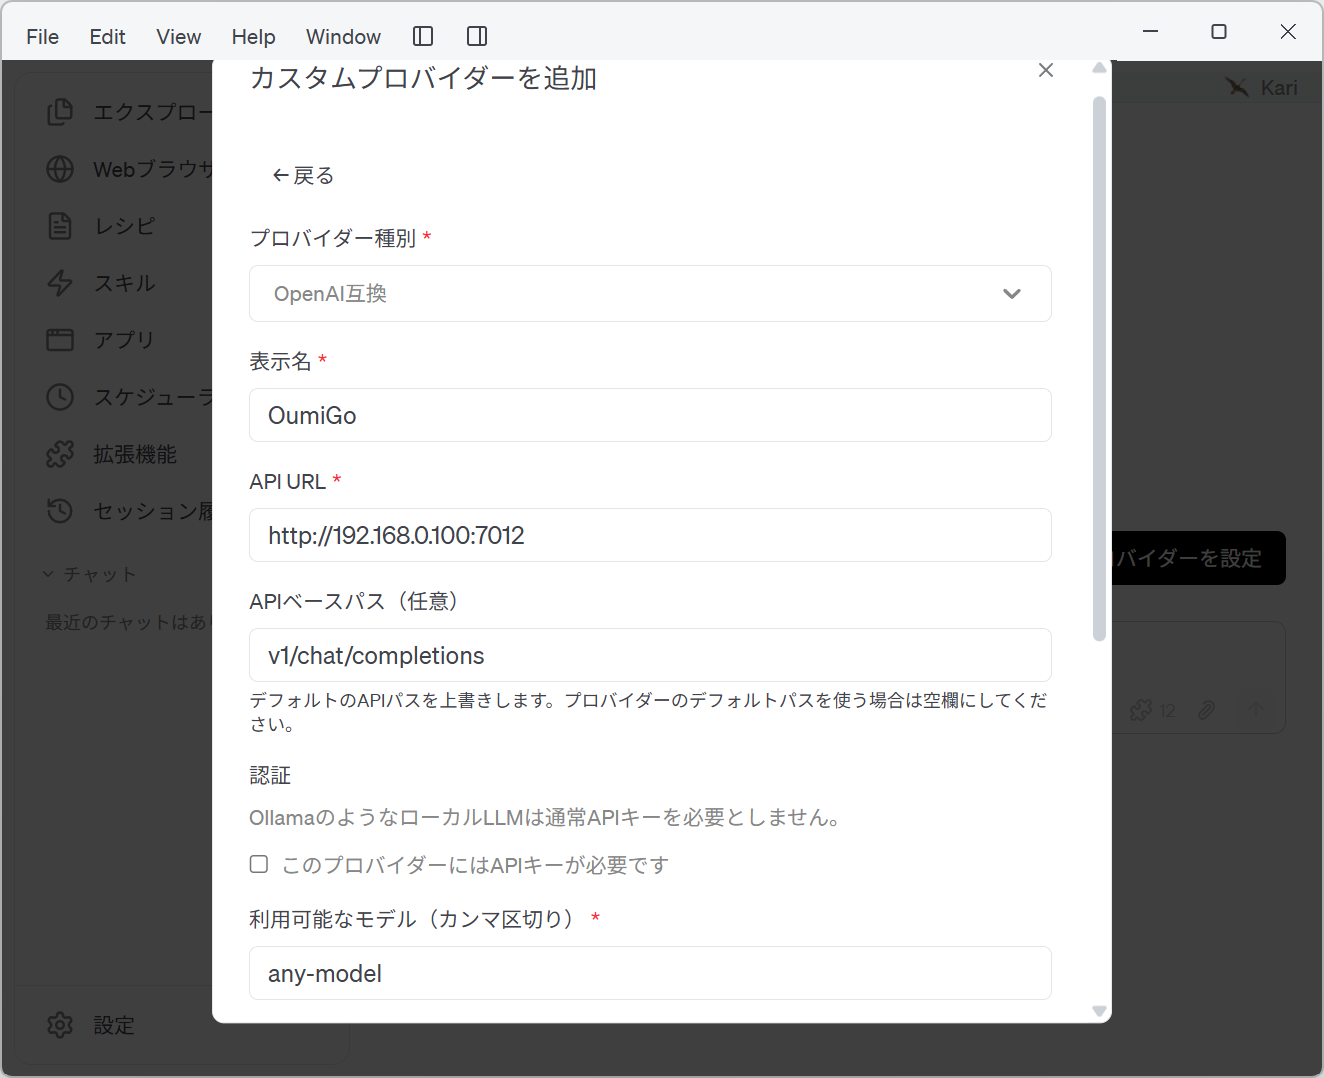This screenshot has width=1324, height=1078.
Task: Open Session history (セッション履) icon
Action: (x=60, y=511)
